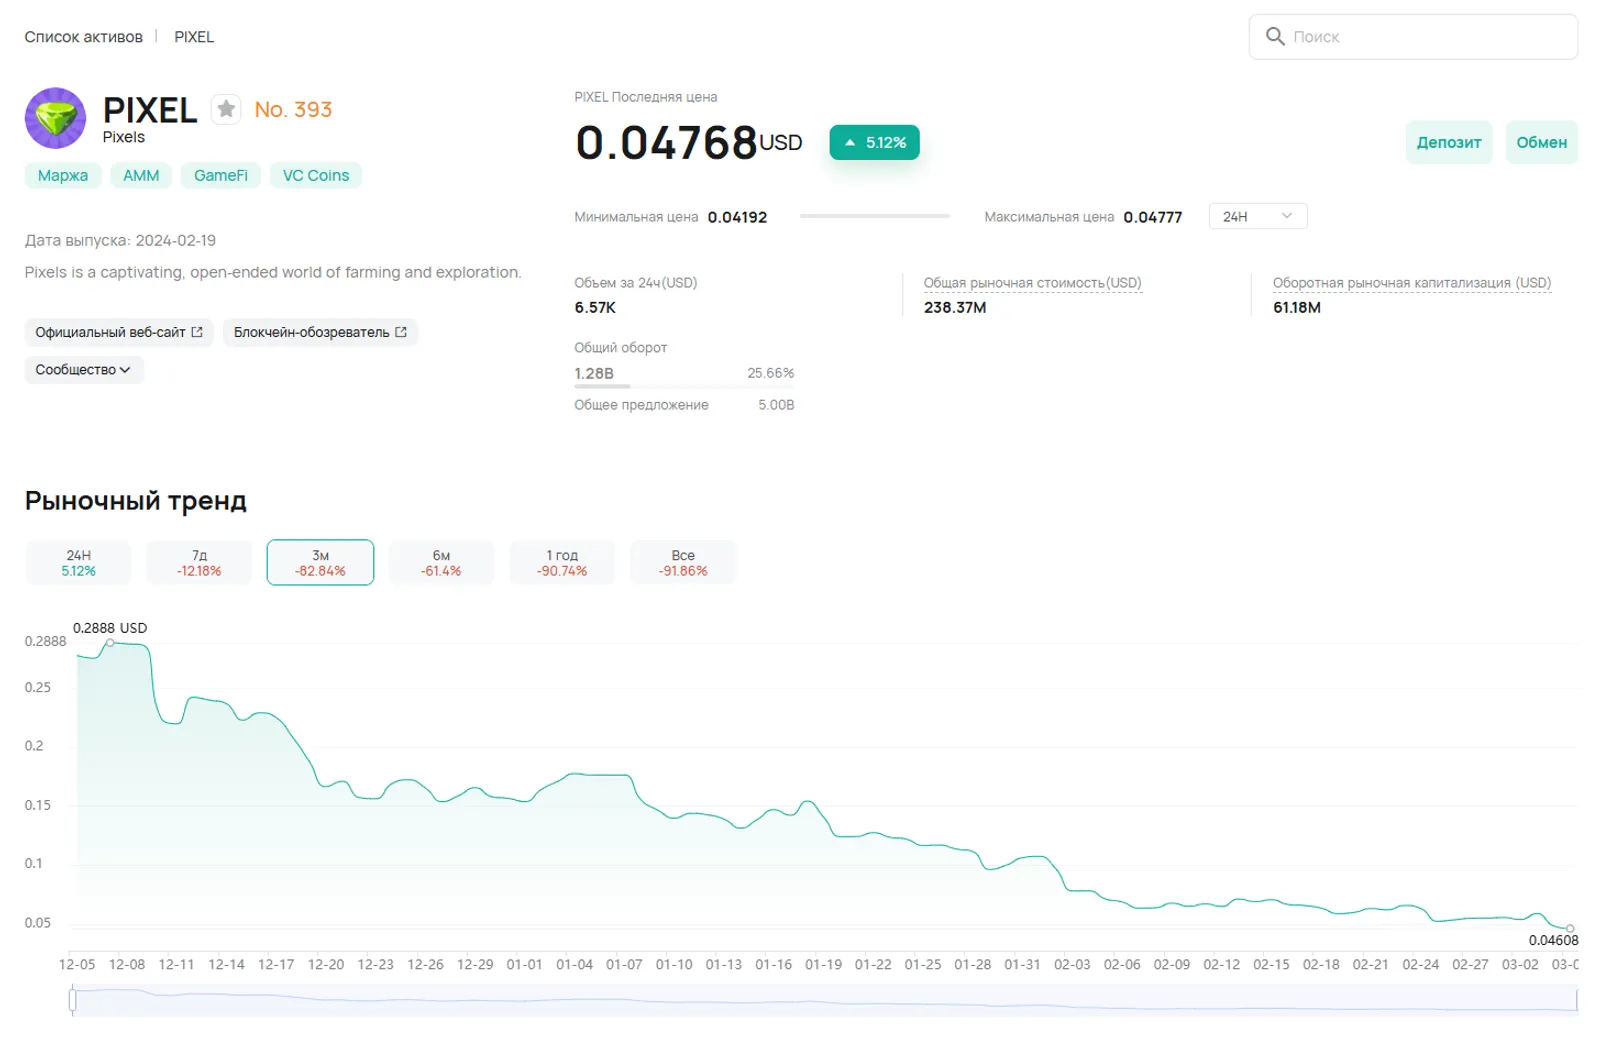This screenshot has width=1600, height=1037.
Task: Click the min-max price range bar
Action: coord(875,216)
